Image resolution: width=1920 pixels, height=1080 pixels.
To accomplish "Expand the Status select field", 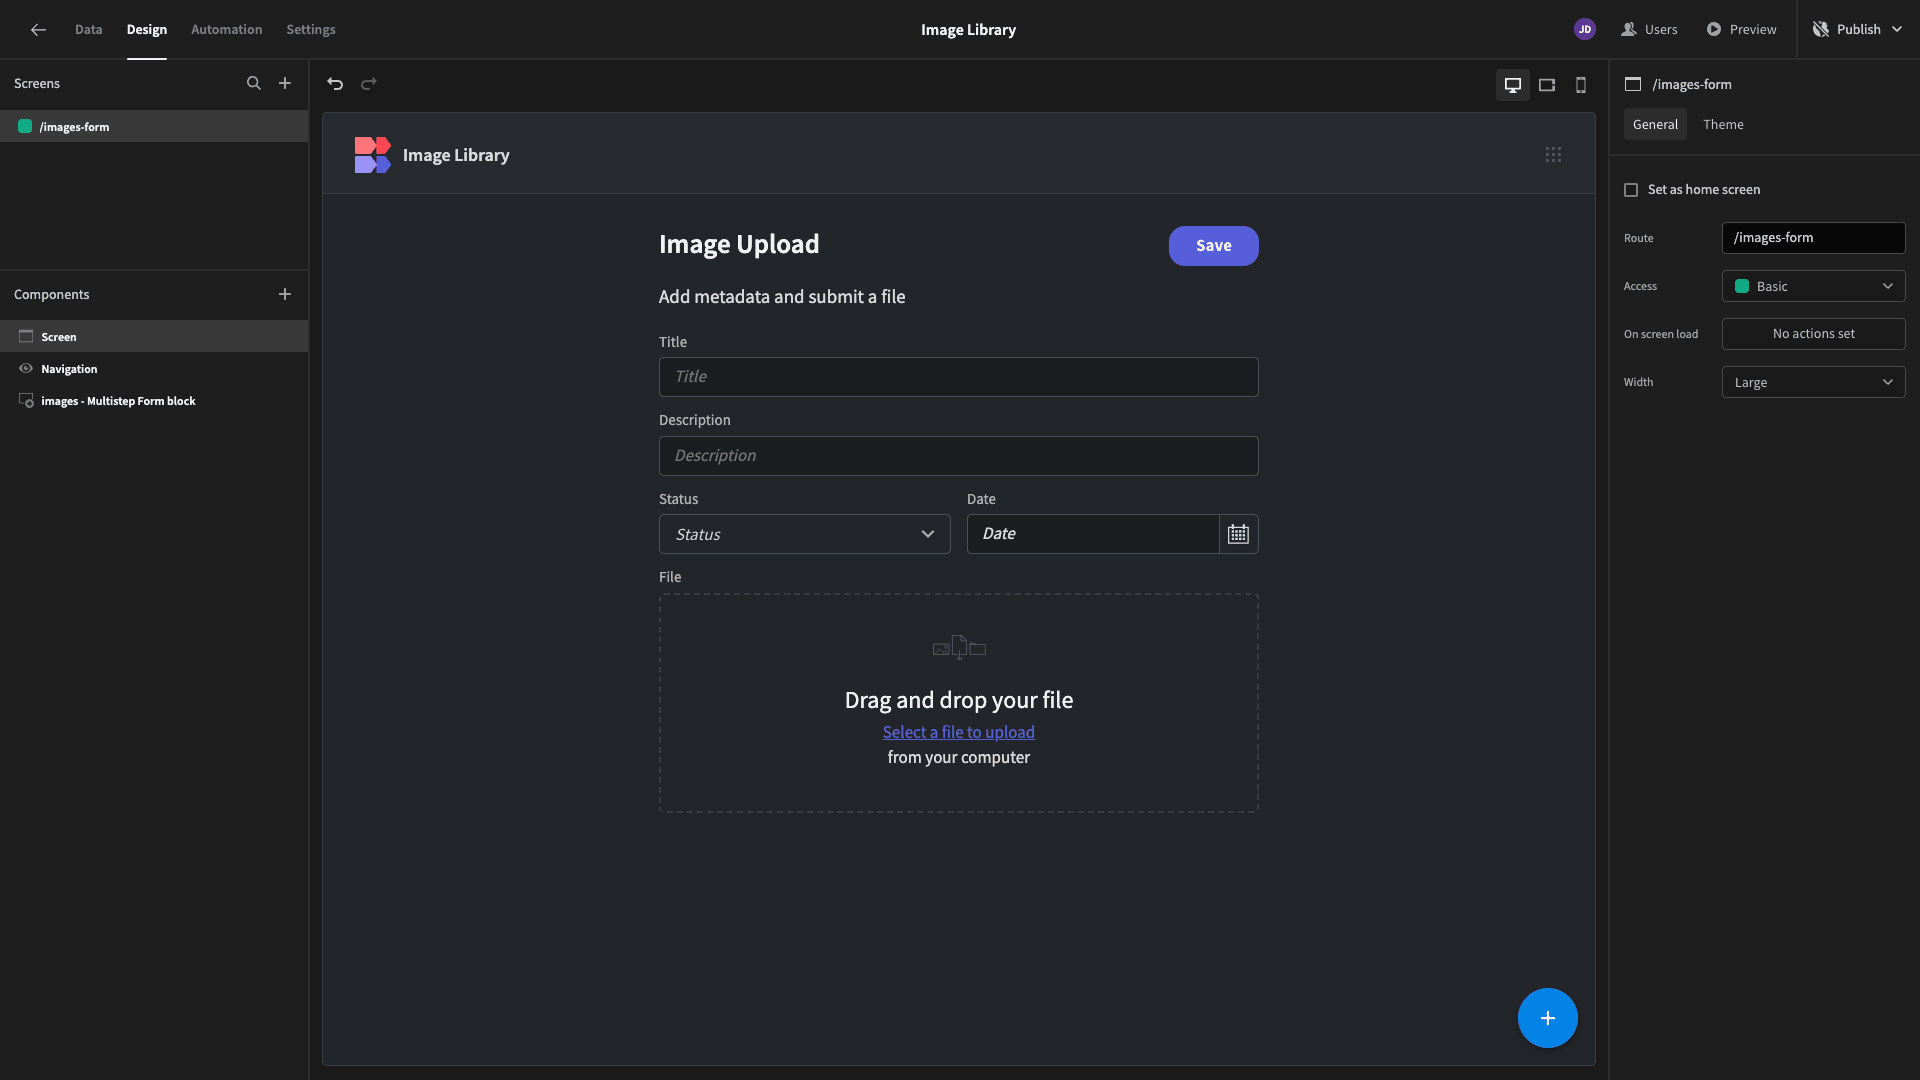I will (804, 534).
